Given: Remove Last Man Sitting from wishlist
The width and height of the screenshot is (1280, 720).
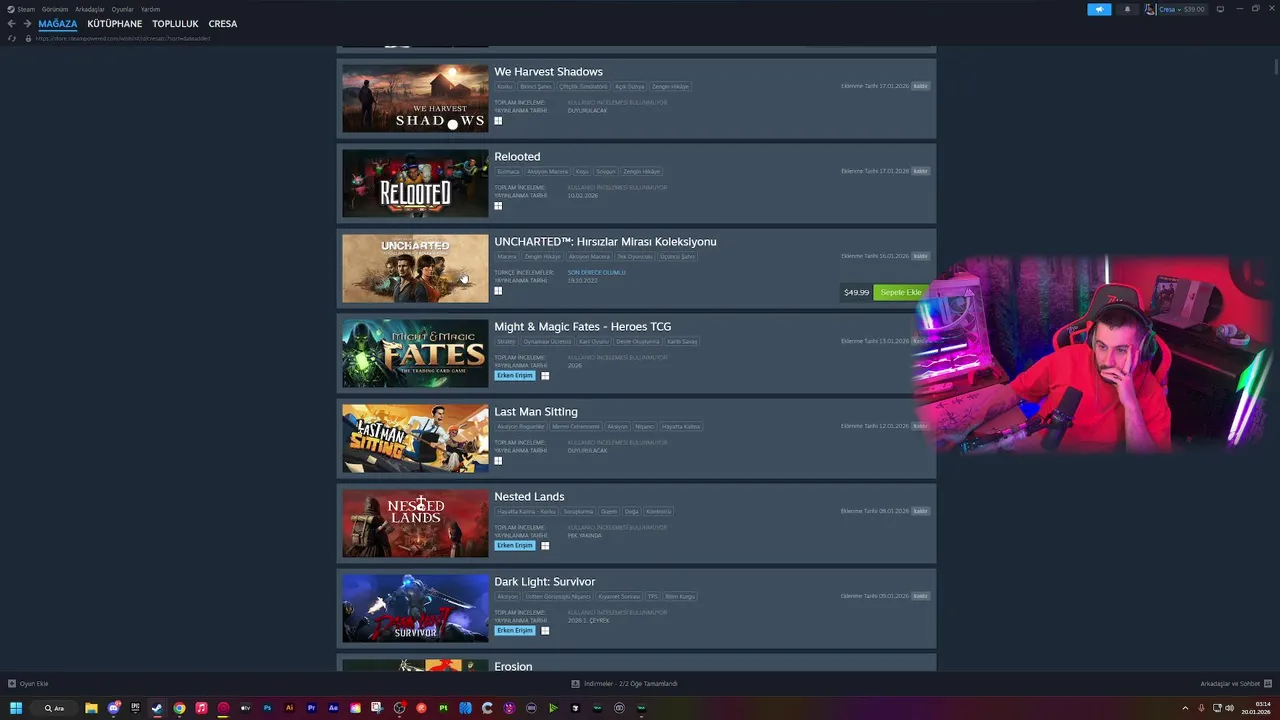Looking at the screenshot, I should coord(921,426).
